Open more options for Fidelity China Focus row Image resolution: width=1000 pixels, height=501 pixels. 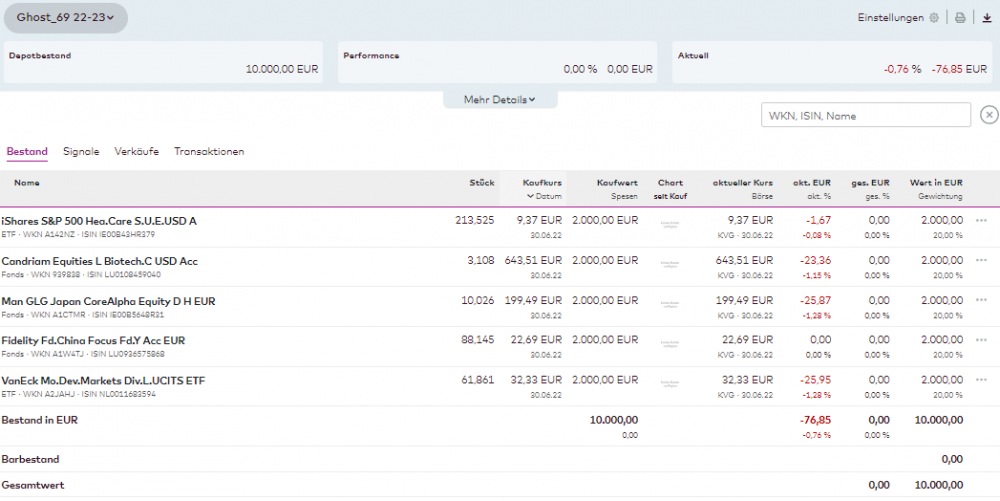[982, 340]
